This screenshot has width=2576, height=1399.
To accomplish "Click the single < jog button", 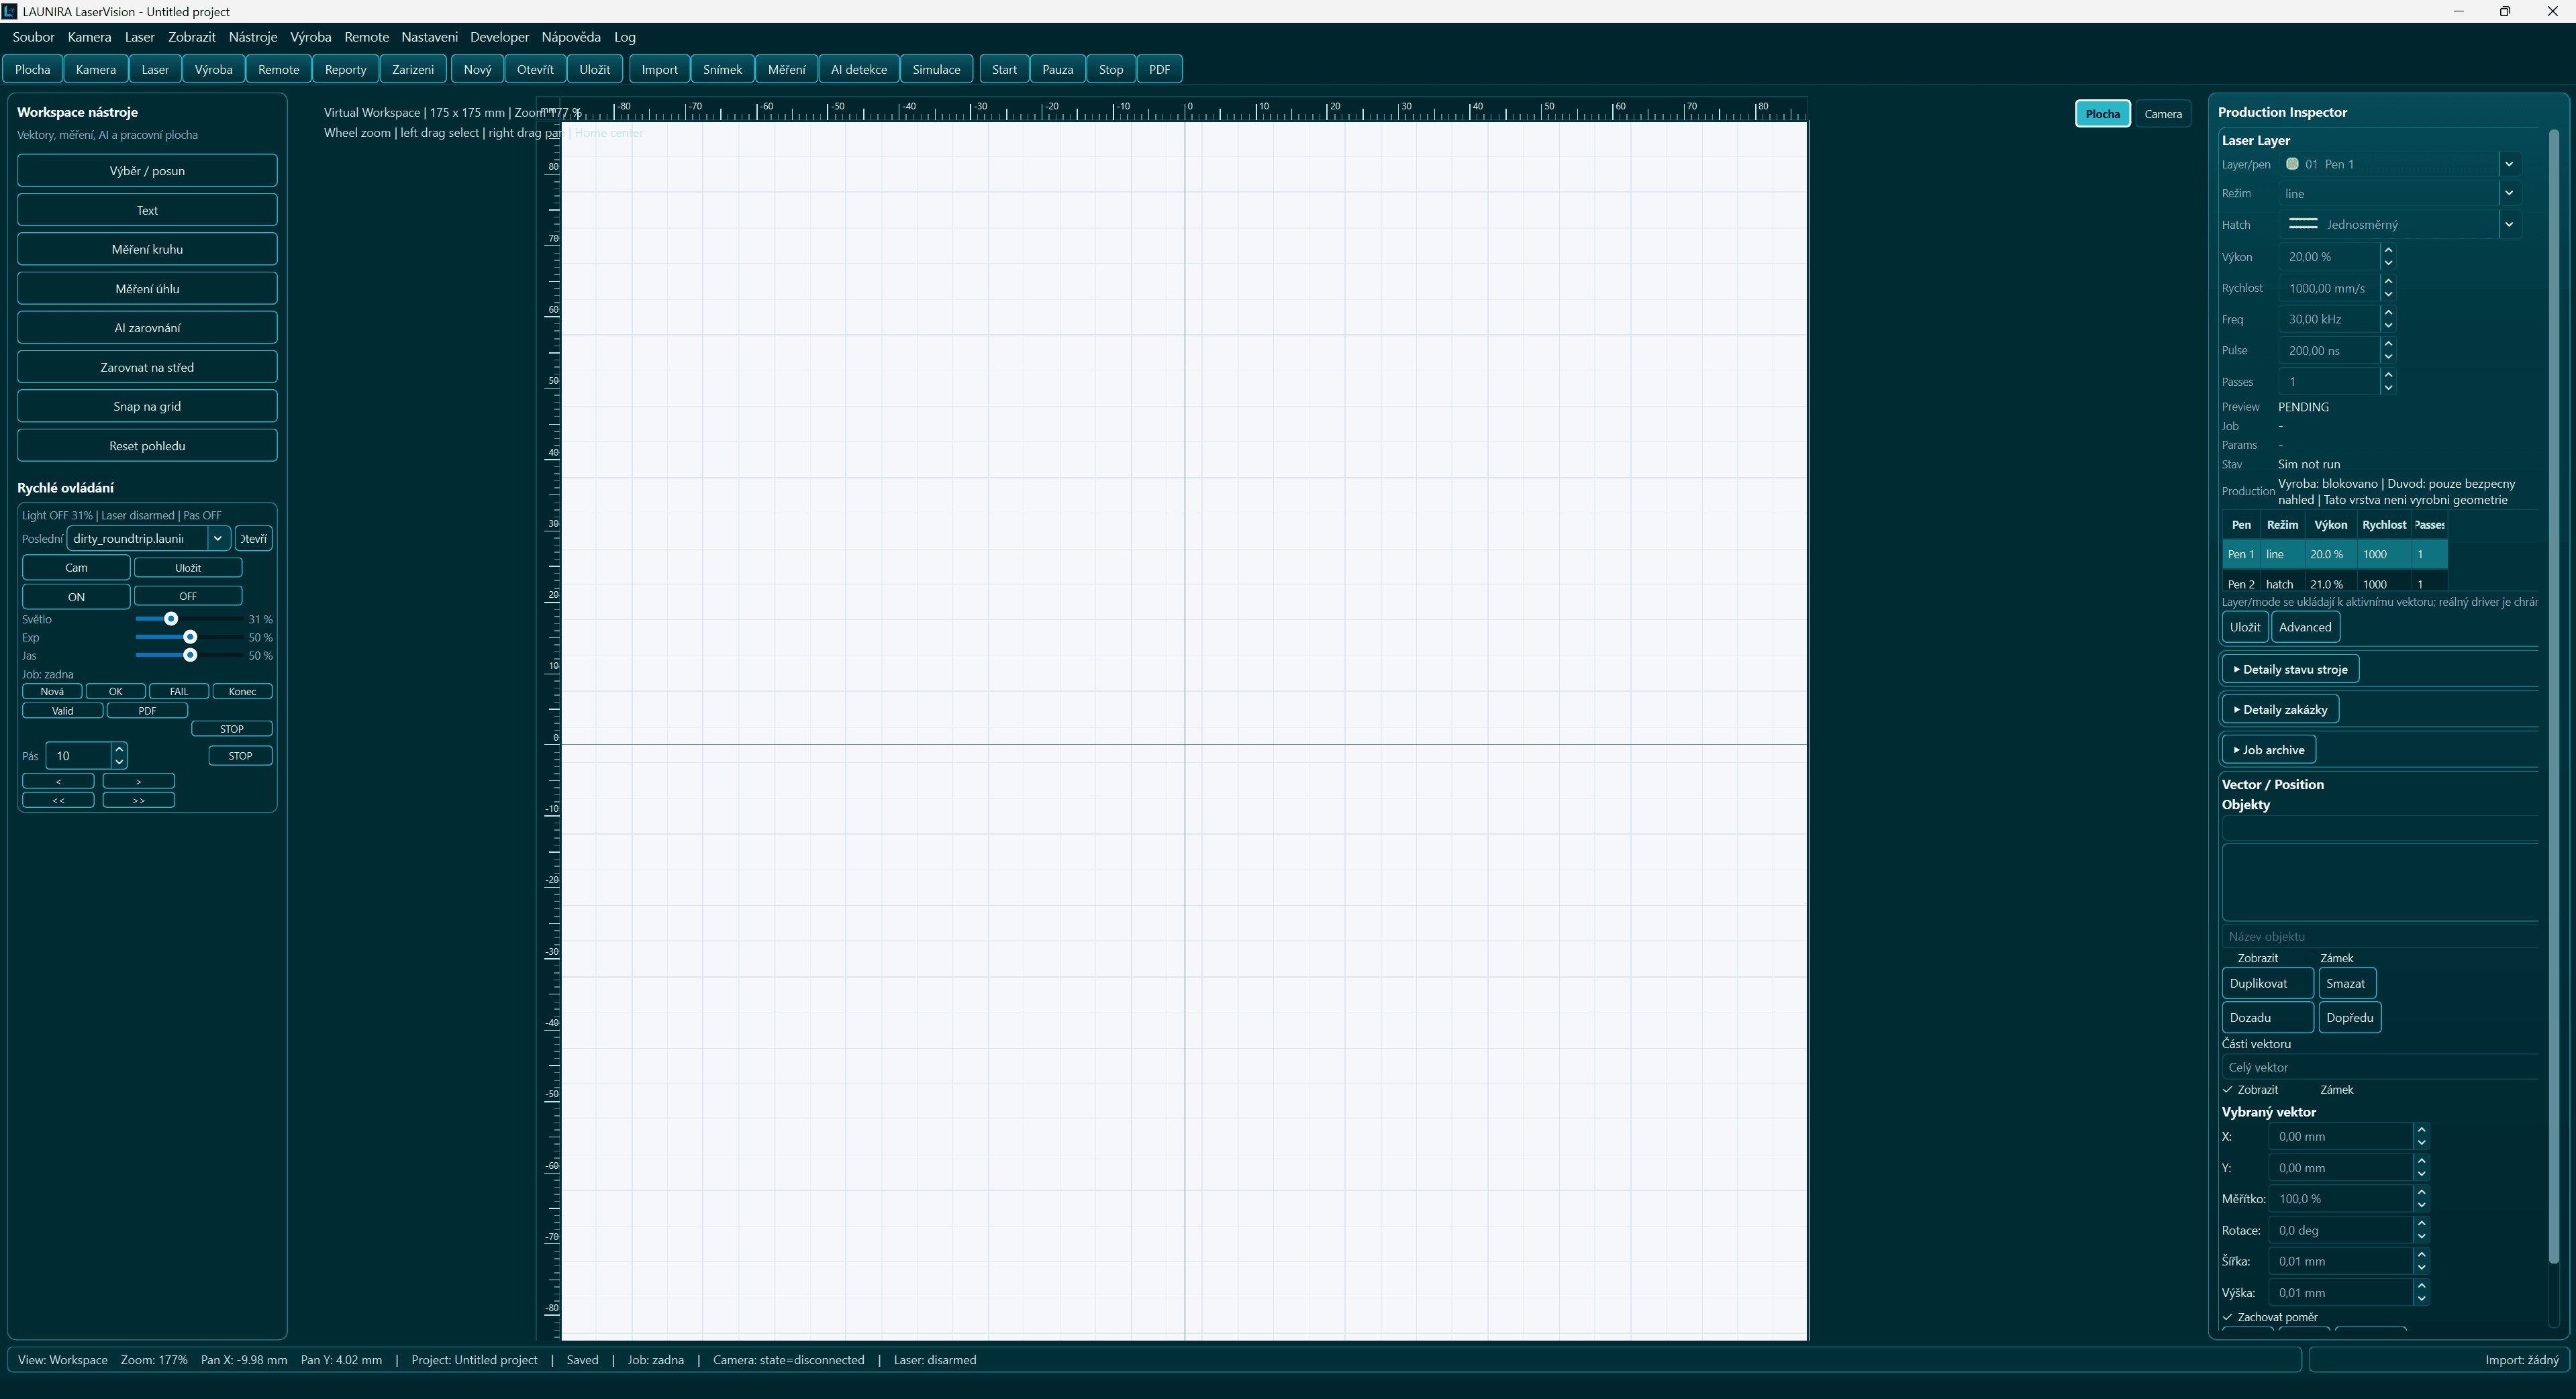I will pos(58,781).
